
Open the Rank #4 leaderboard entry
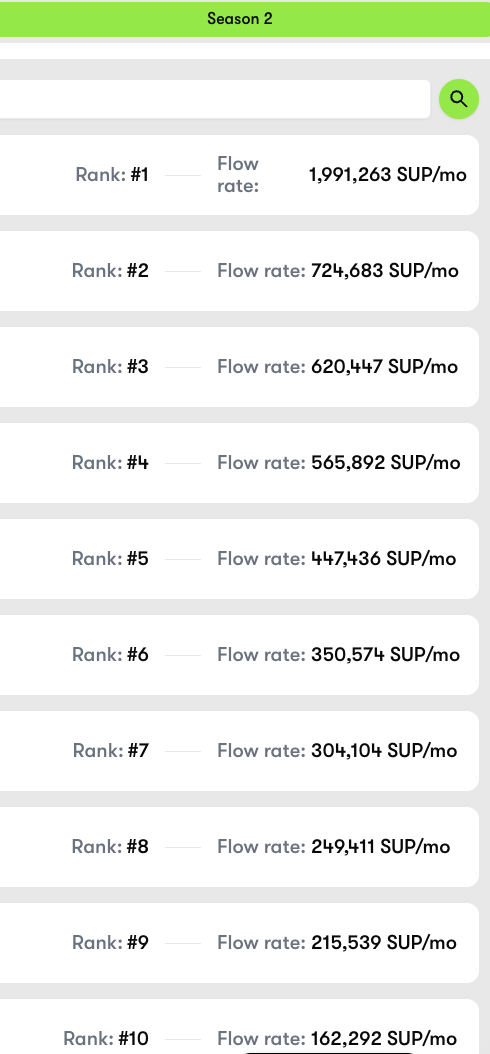(239, 462)
